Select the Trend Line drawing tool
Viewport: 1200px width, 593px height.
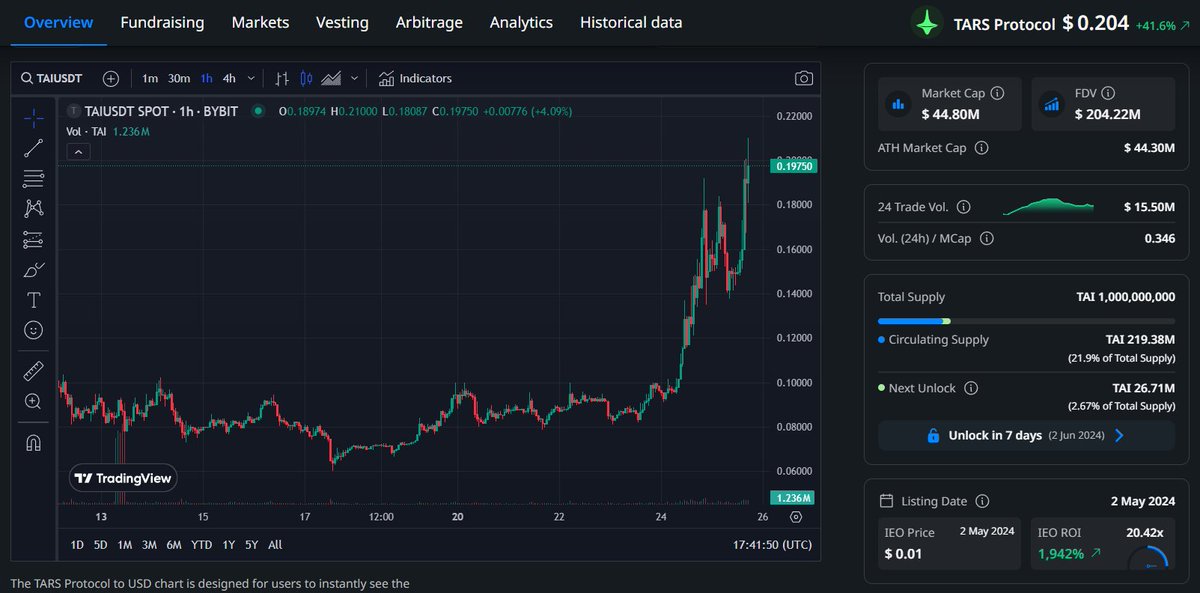coord(33,147)
